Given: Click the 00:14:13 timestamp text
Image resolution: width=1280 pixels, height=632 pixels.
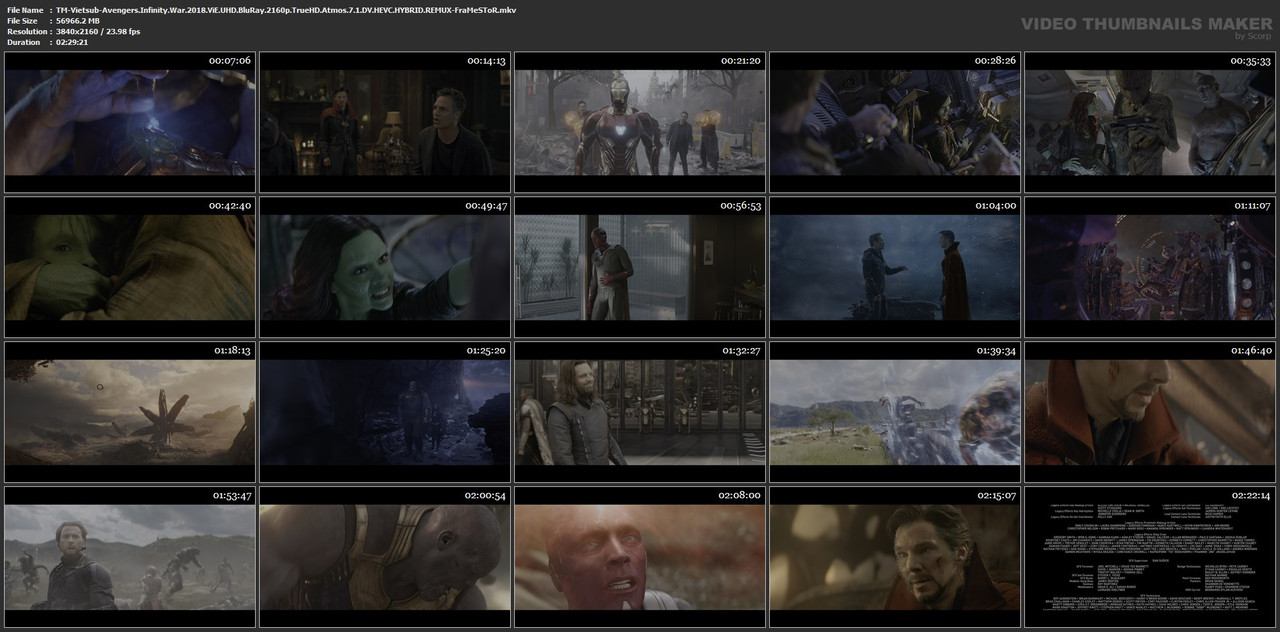Looking at the screenshot, I should (485, 61).
